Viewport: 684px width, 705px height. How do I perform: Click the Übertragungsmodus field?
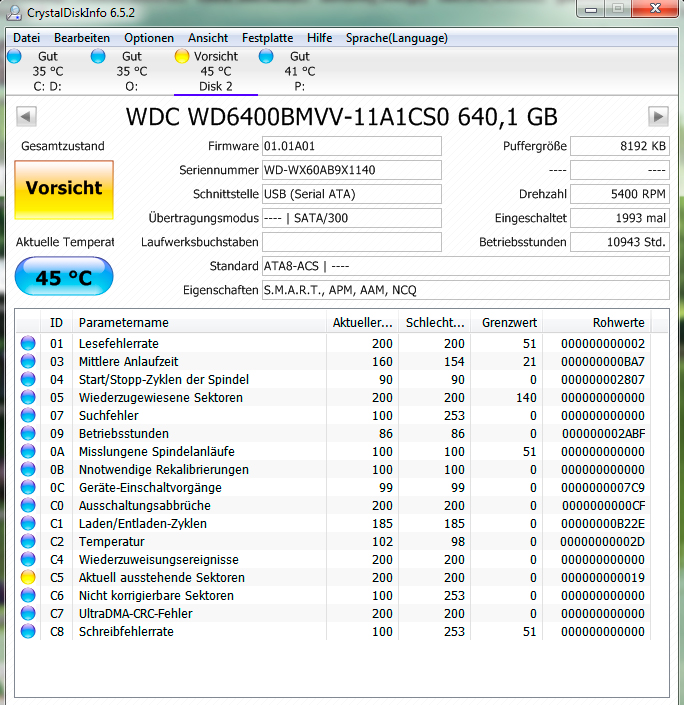click(352, 218)
